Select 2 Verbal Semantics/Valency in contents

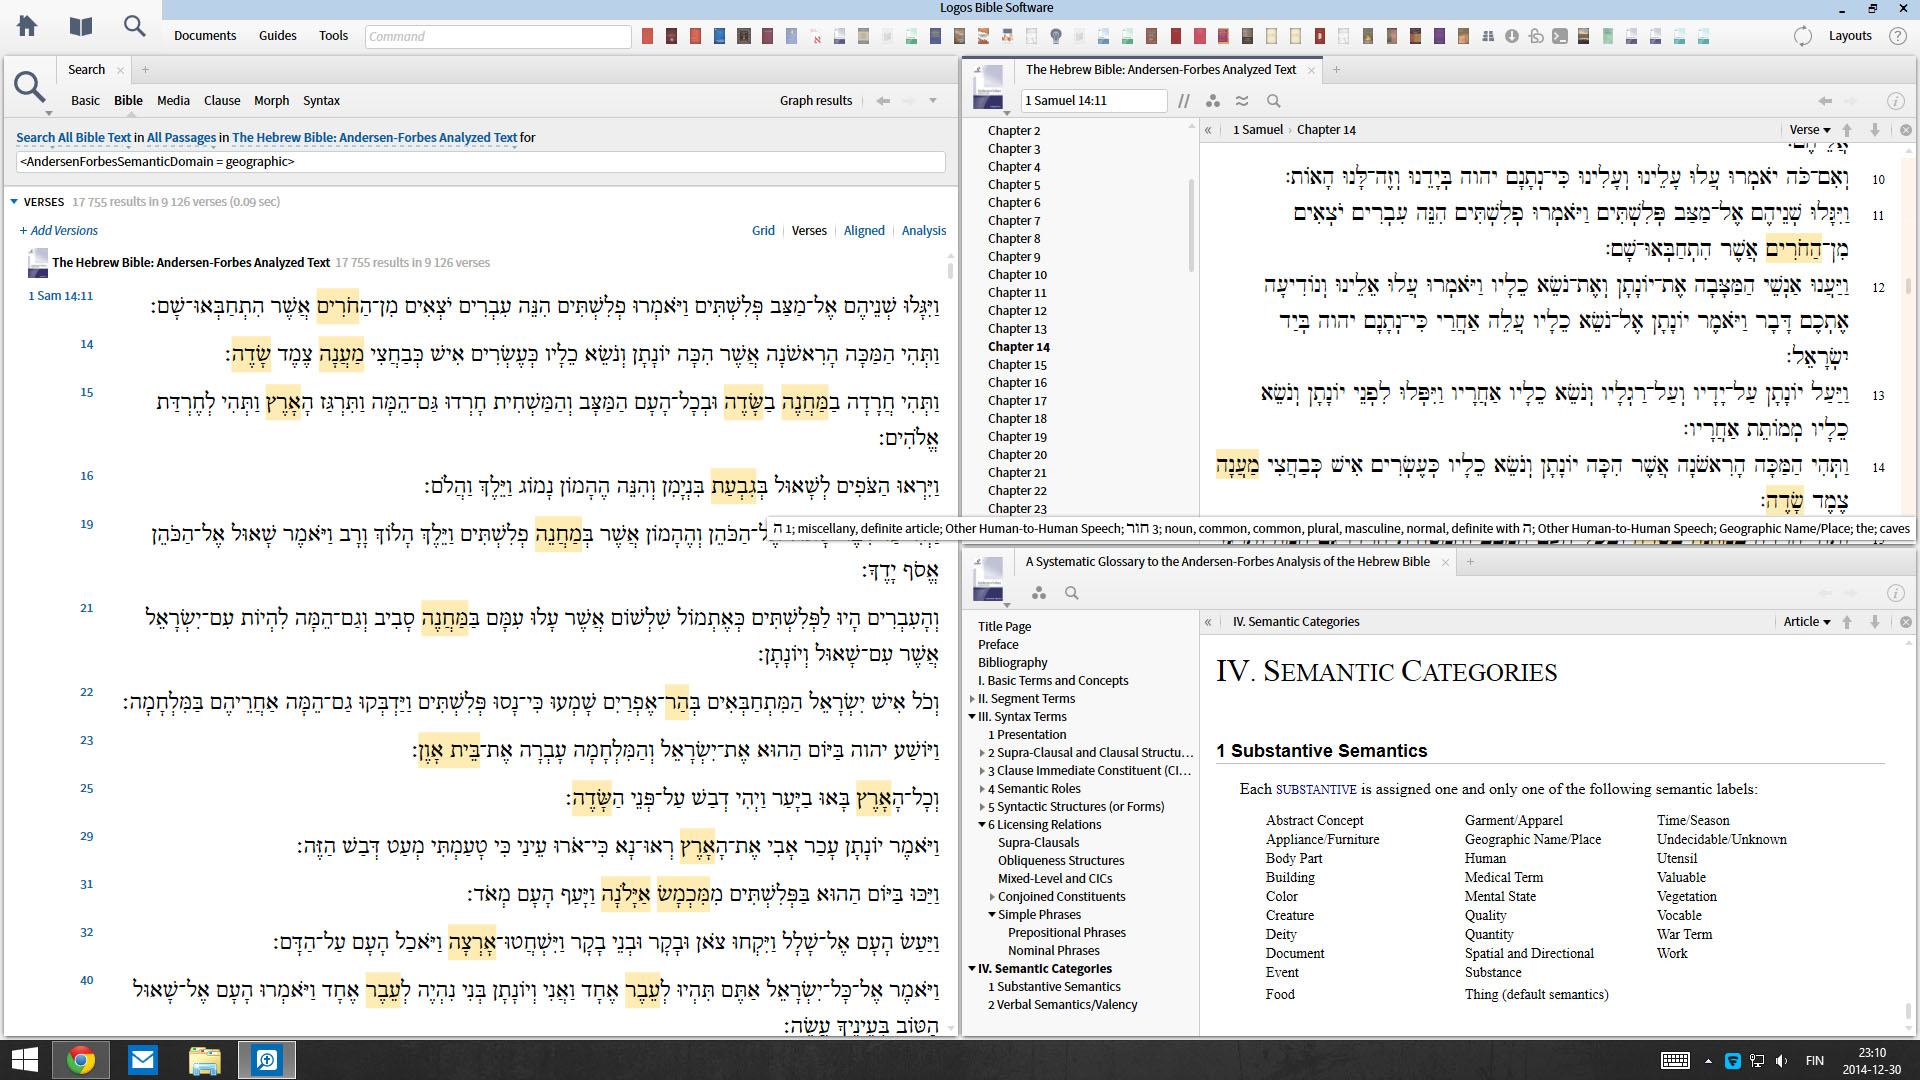coord(1062,1005)
